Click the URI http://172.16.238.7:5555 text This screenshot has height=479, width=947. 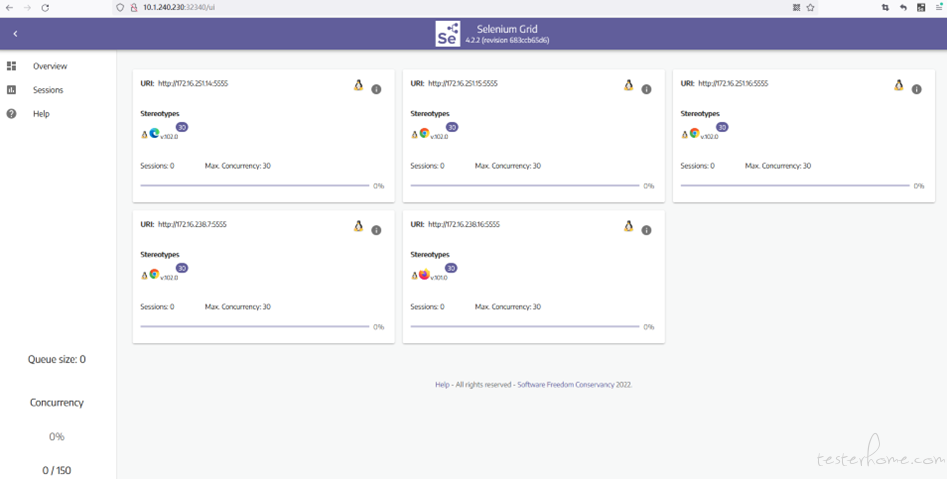pyautogui.click(x=192, y=224)
